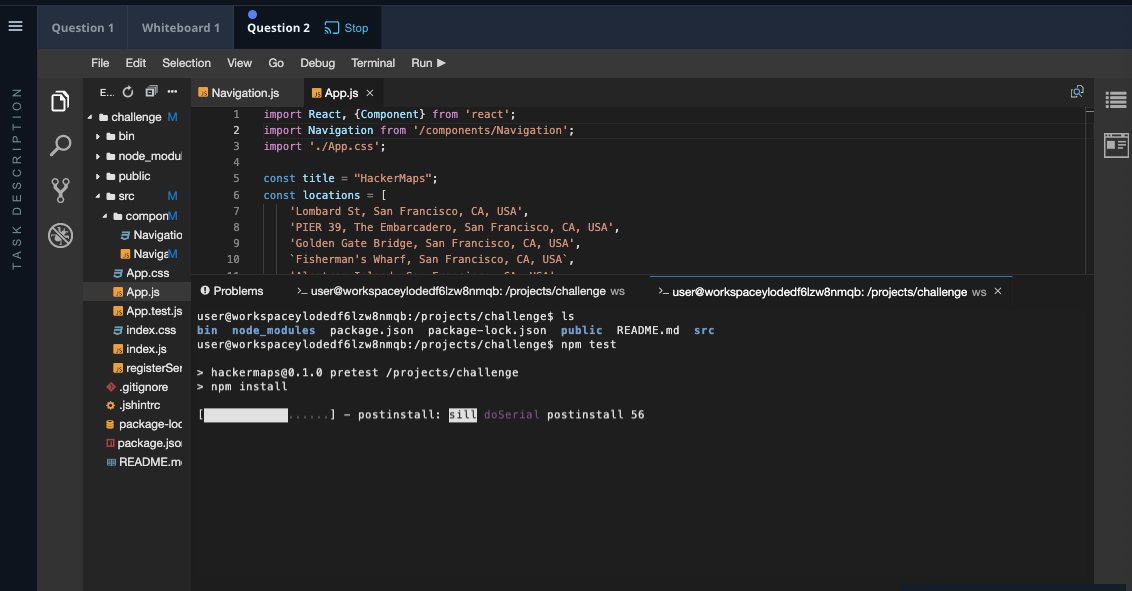
Task: Stop screen sharing with Stop button
Action: 347,28
